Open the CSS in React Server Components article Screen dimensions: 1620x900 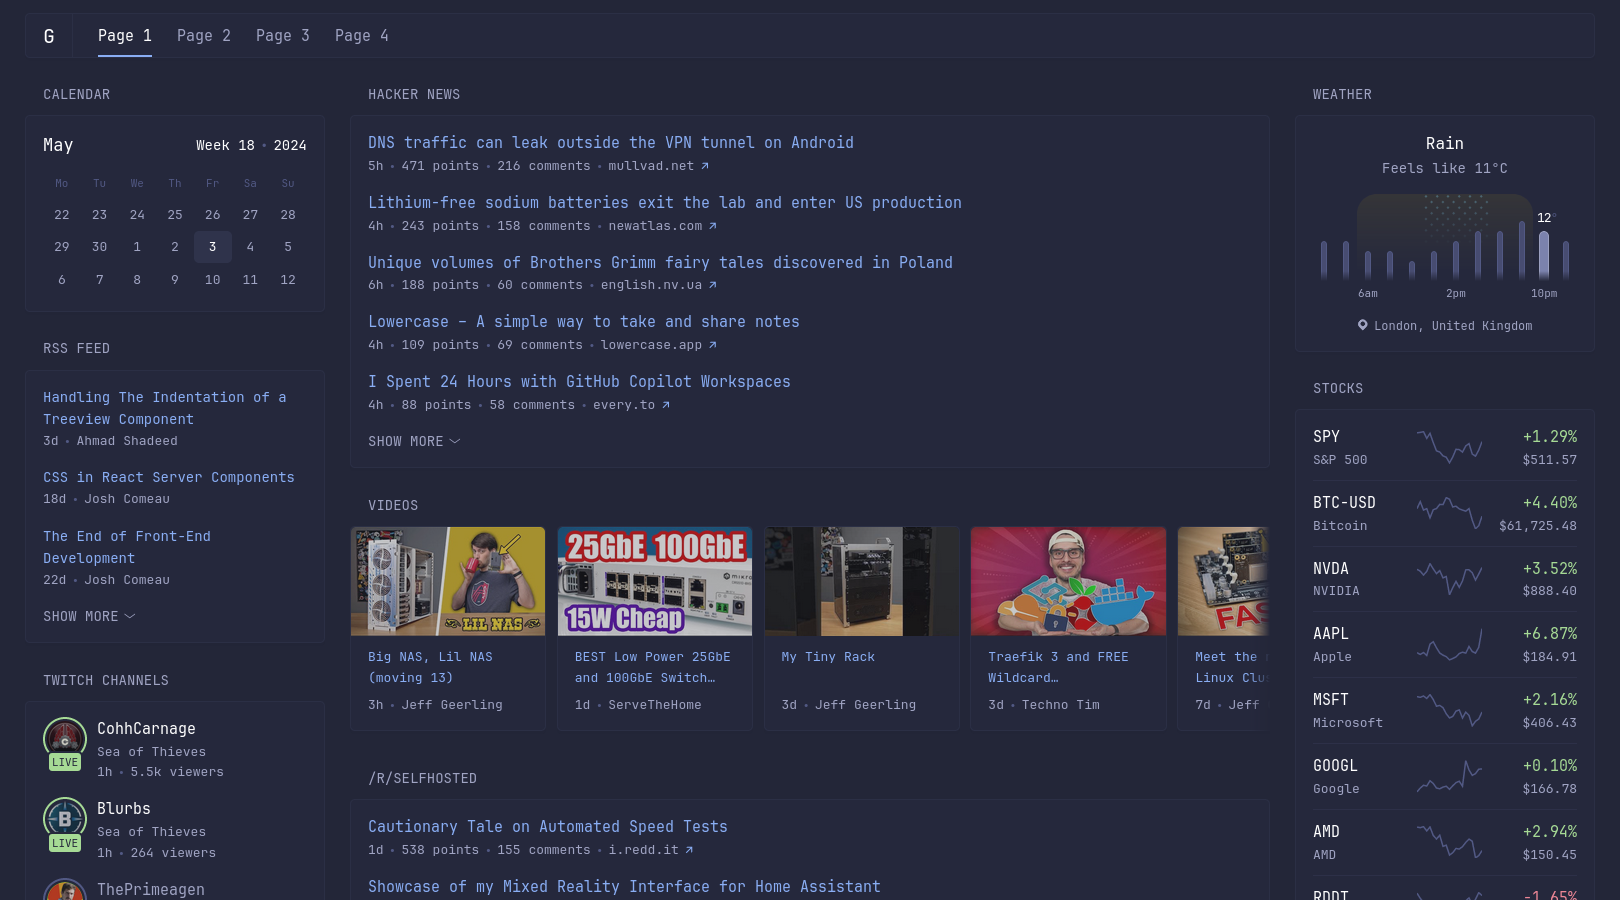(x=169, y=477)
